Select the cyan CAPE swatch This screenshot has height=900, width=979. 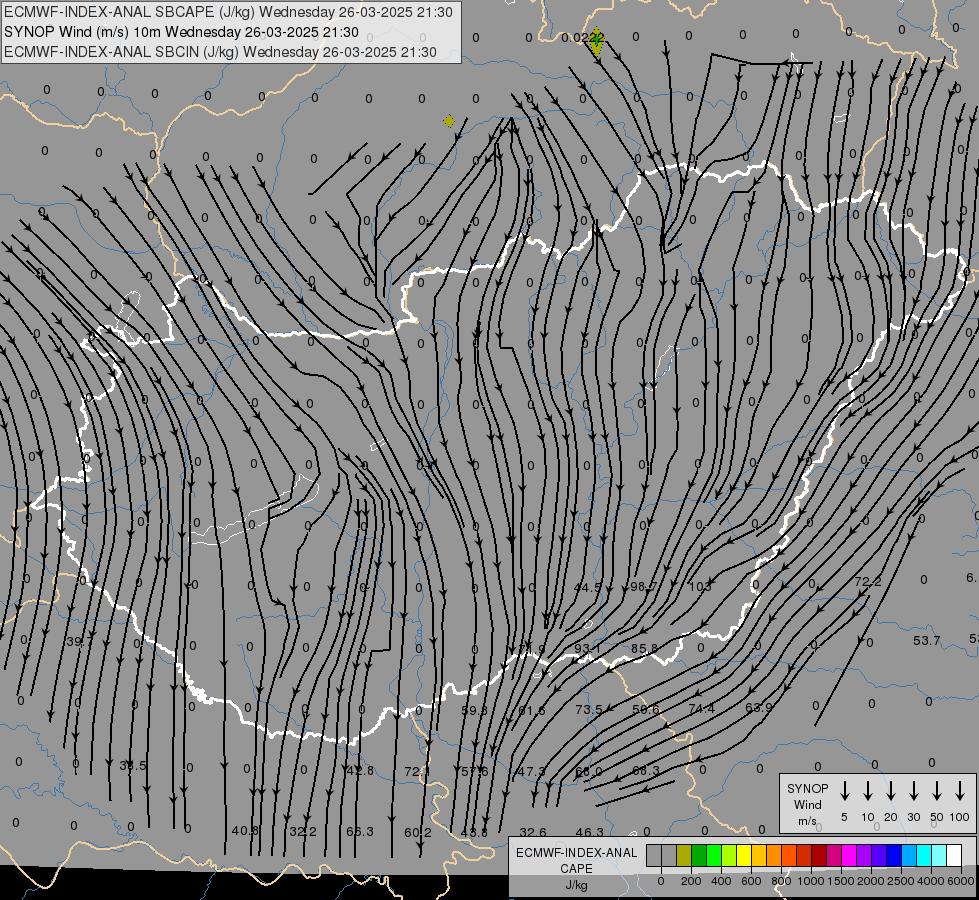[923, 856]
